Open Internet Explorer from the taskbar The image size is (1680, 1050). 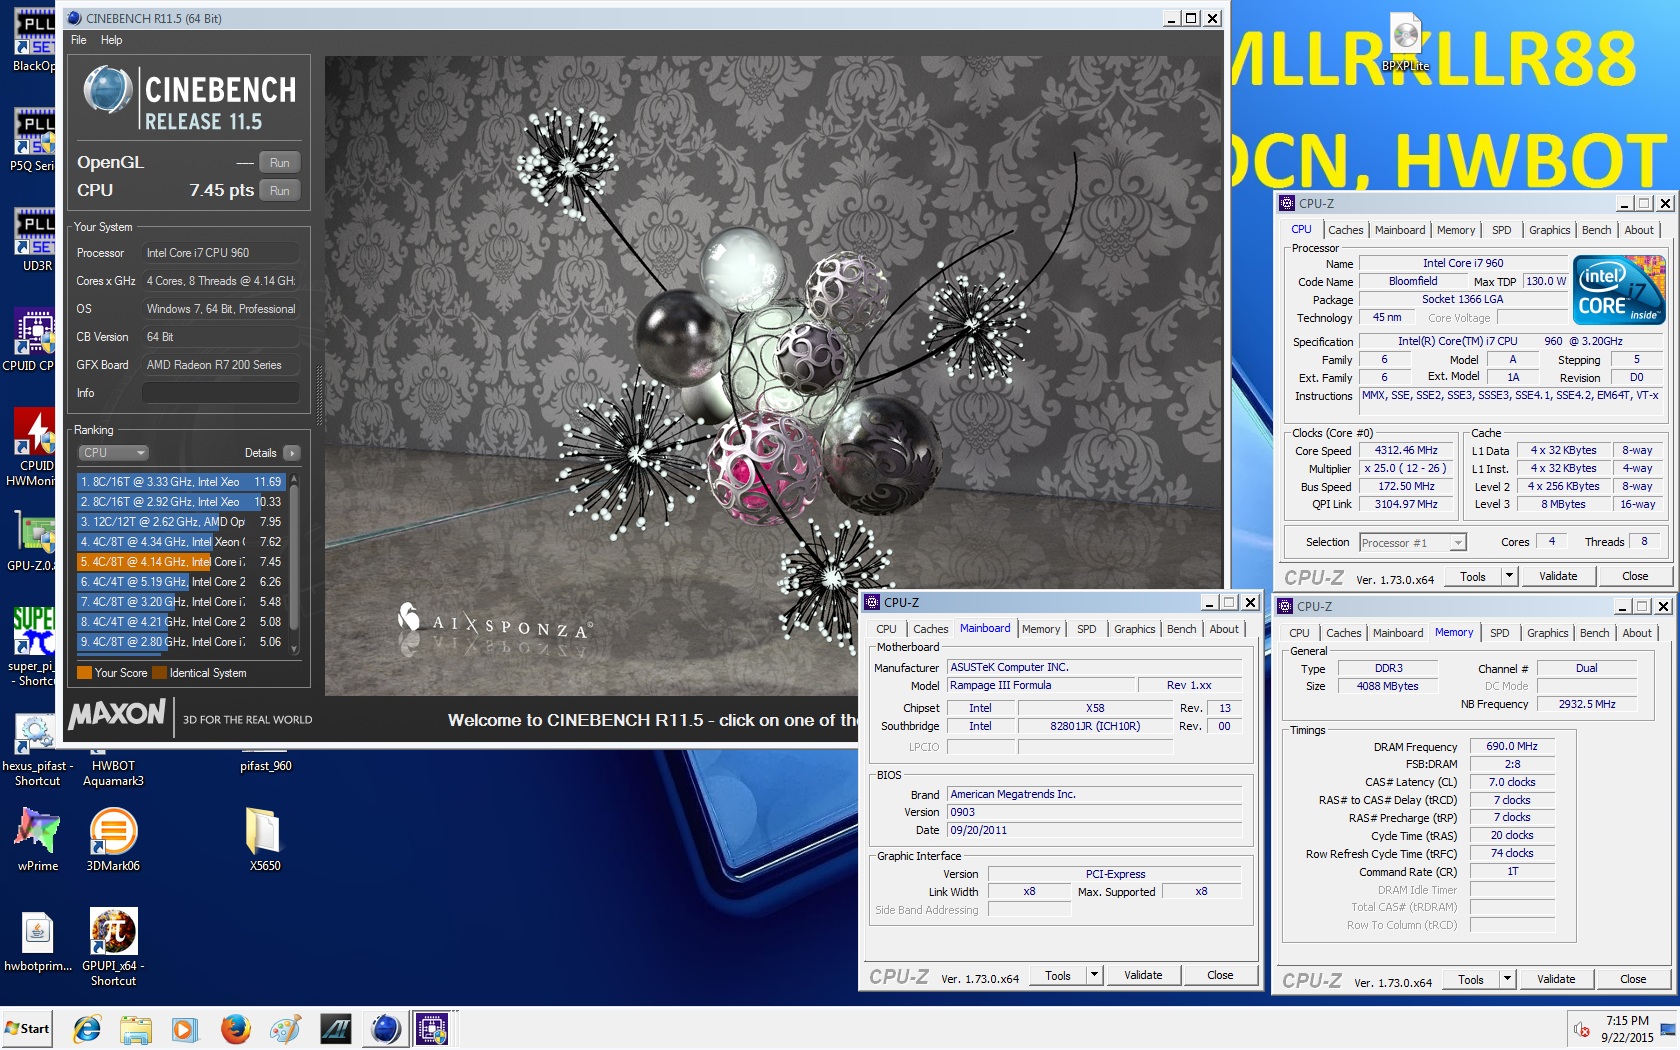pos(87,1028)
